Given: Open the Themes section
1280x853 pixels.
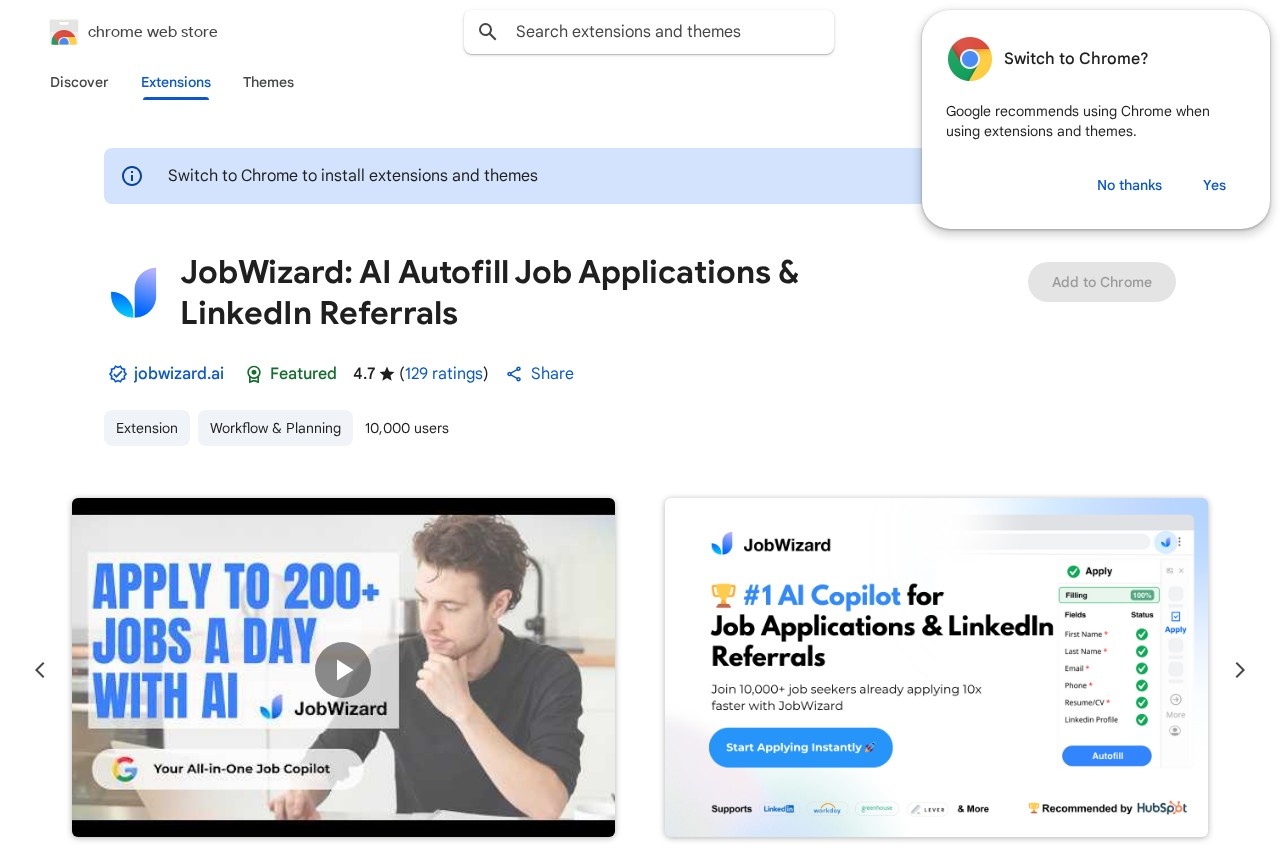Looking at the screenshot, I should (x=268, y=82).
